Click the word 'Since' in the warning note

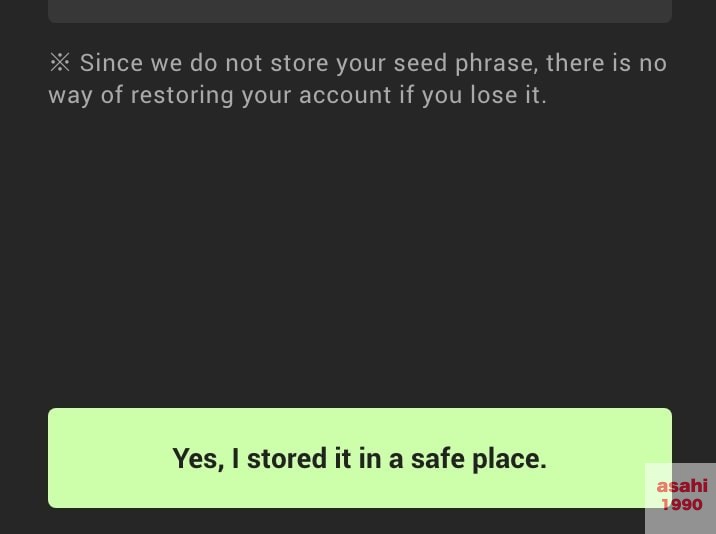point(111,63)
